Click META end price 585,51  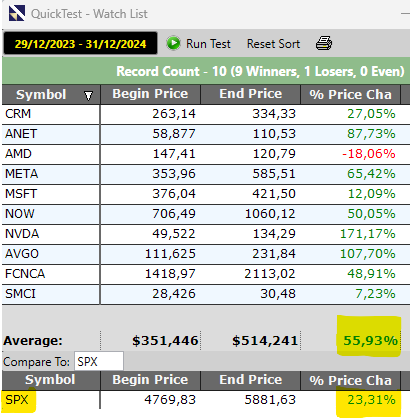click(x=274, y=174)
